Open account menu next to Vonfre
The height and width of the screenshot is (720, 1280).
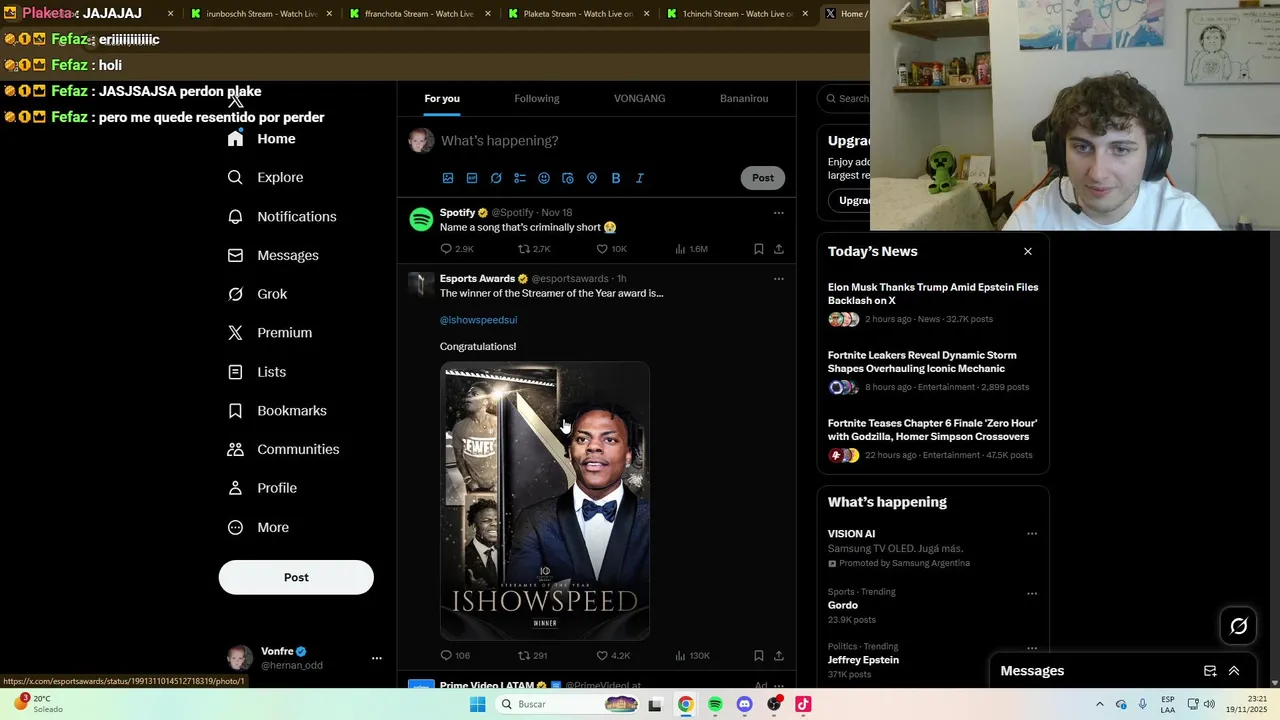click(377, 658)
